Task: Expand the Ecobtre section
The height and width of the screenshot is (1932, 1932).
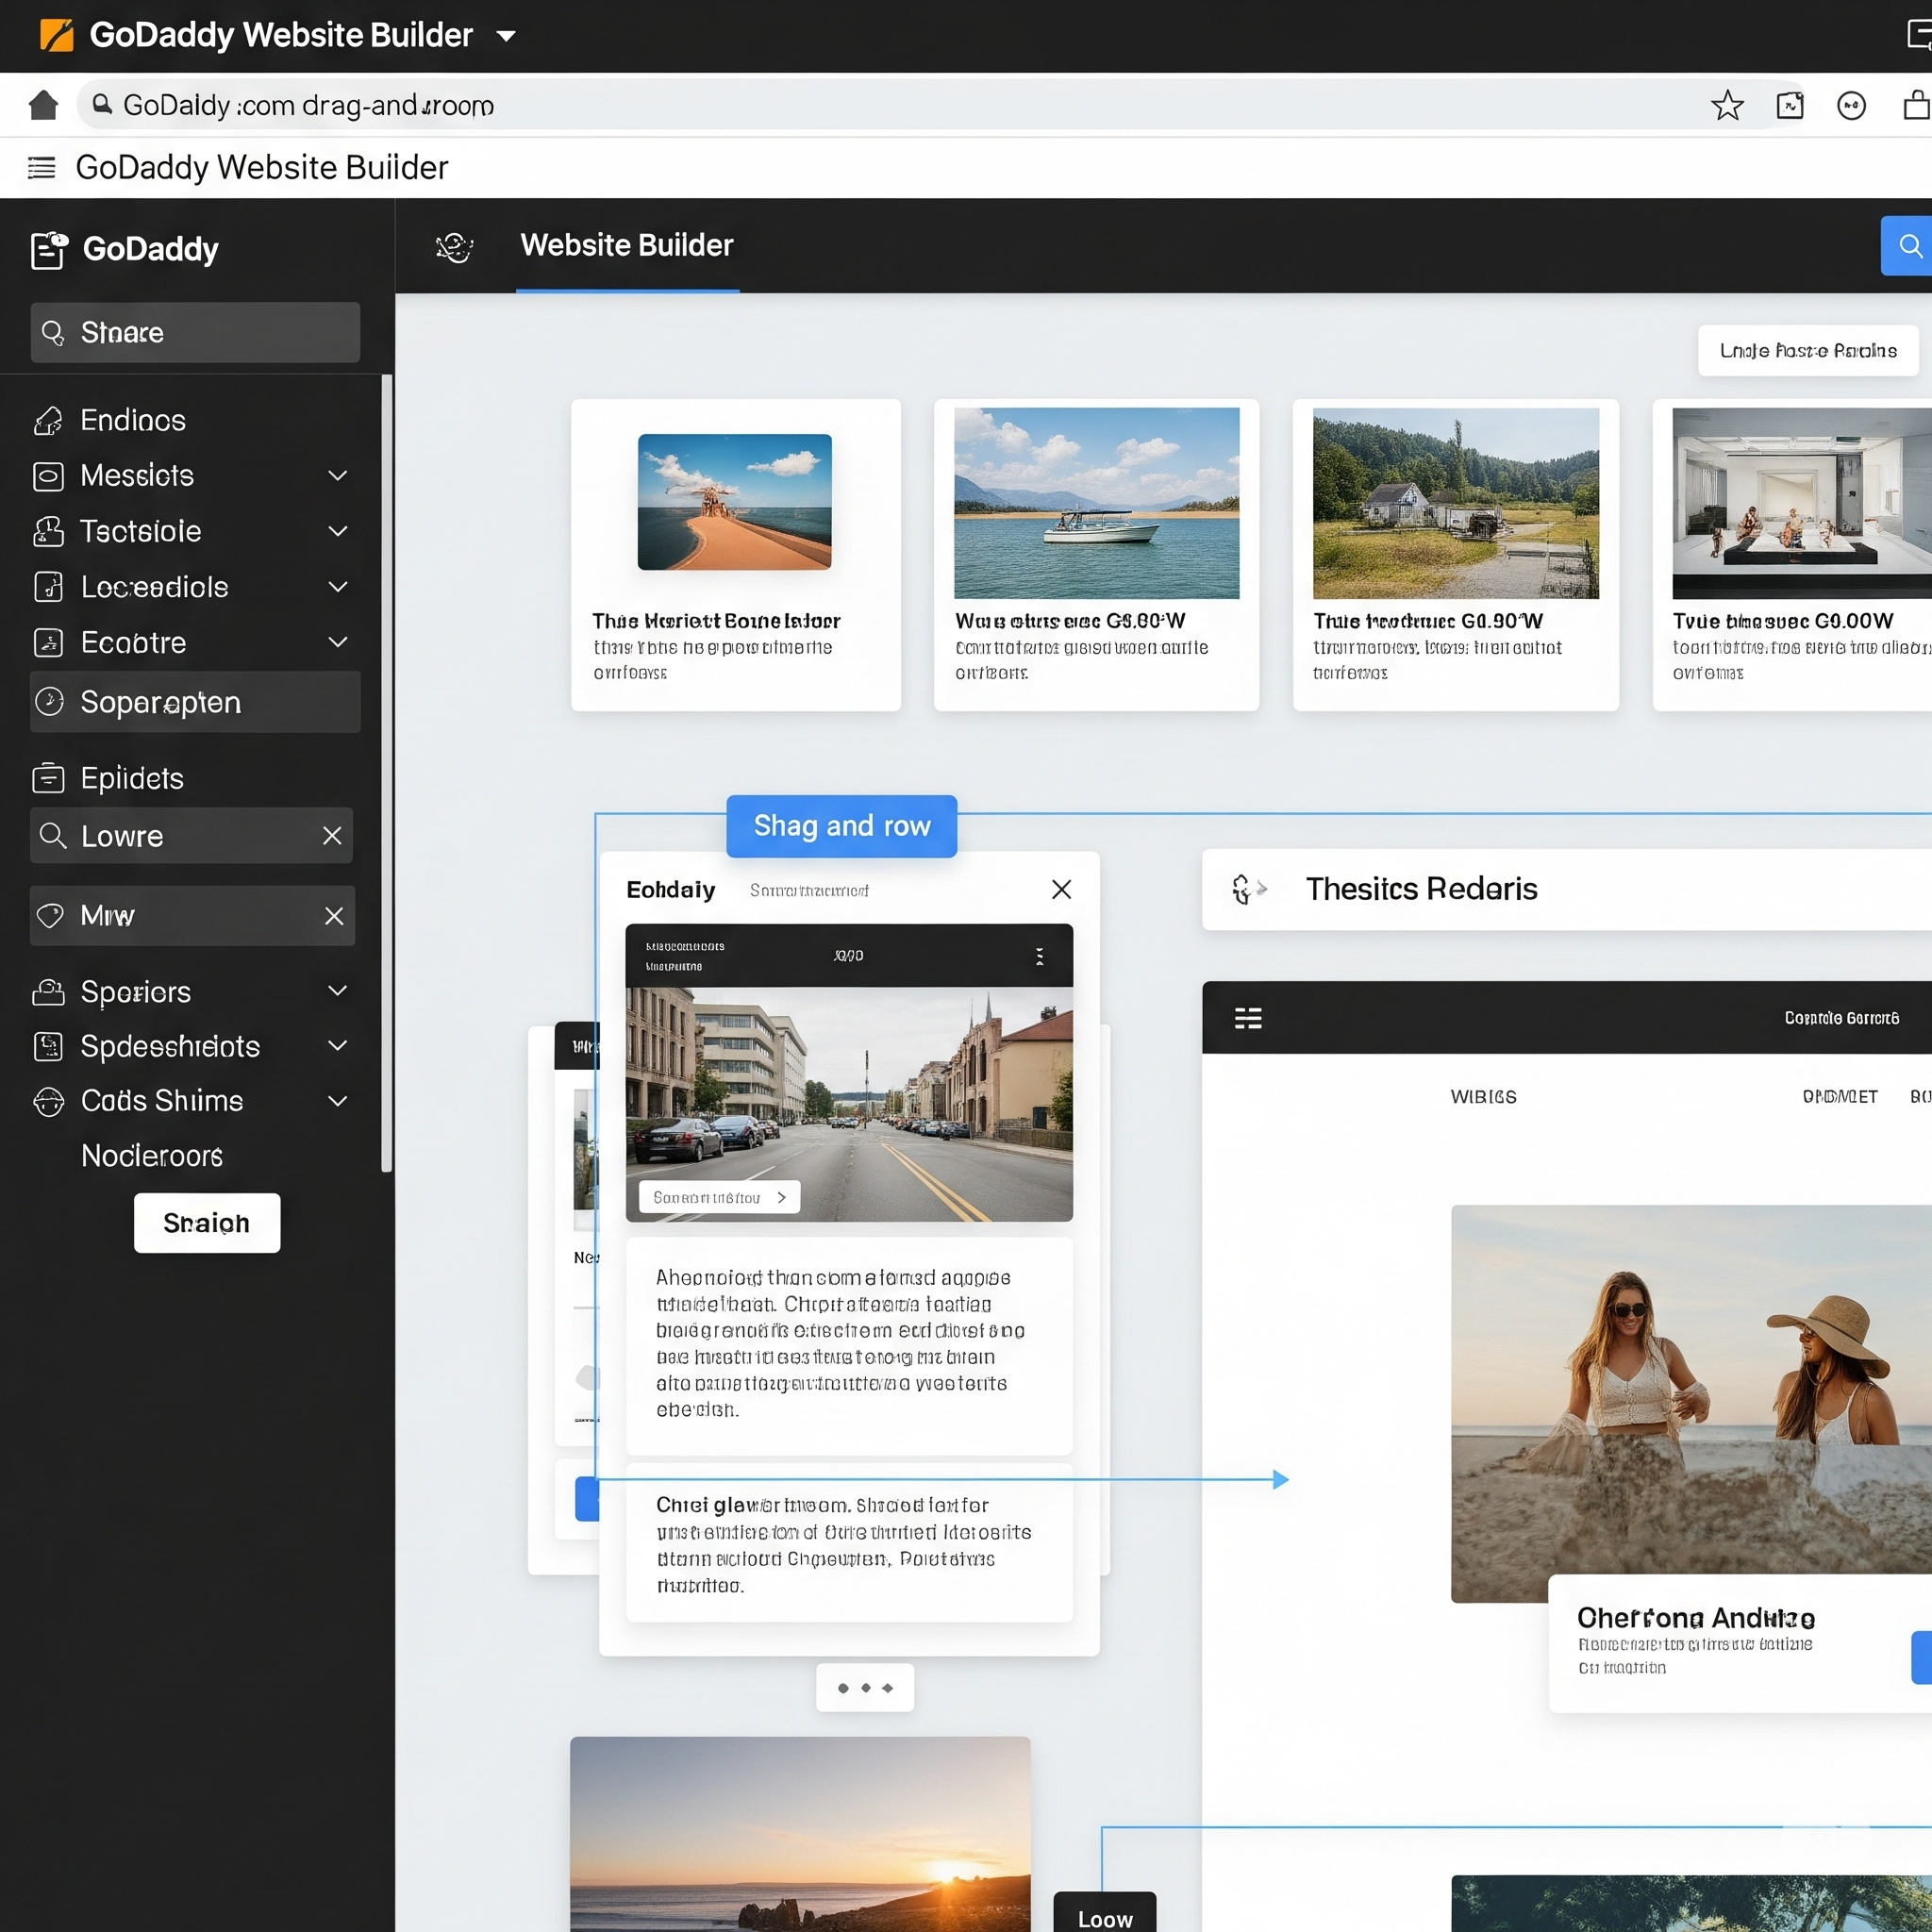Action: coord(338,642)
